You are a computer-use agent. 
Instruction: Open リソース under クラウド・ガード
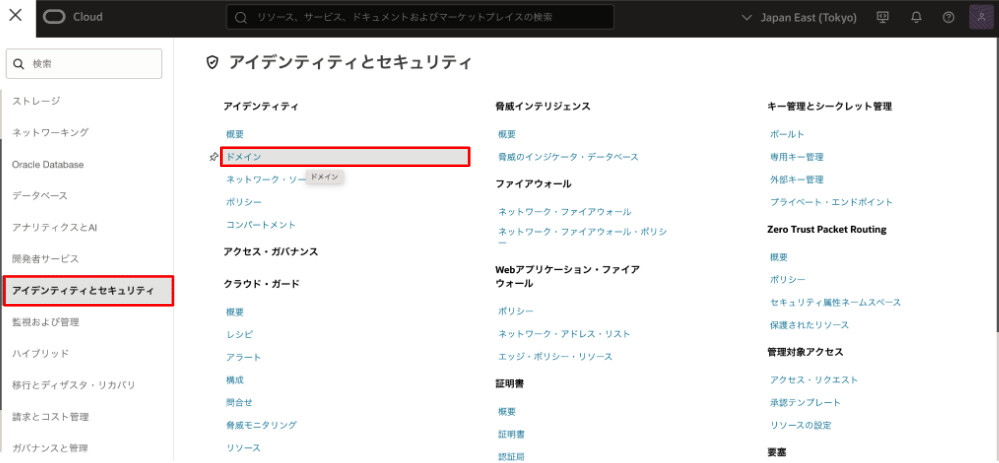(243, 448)
